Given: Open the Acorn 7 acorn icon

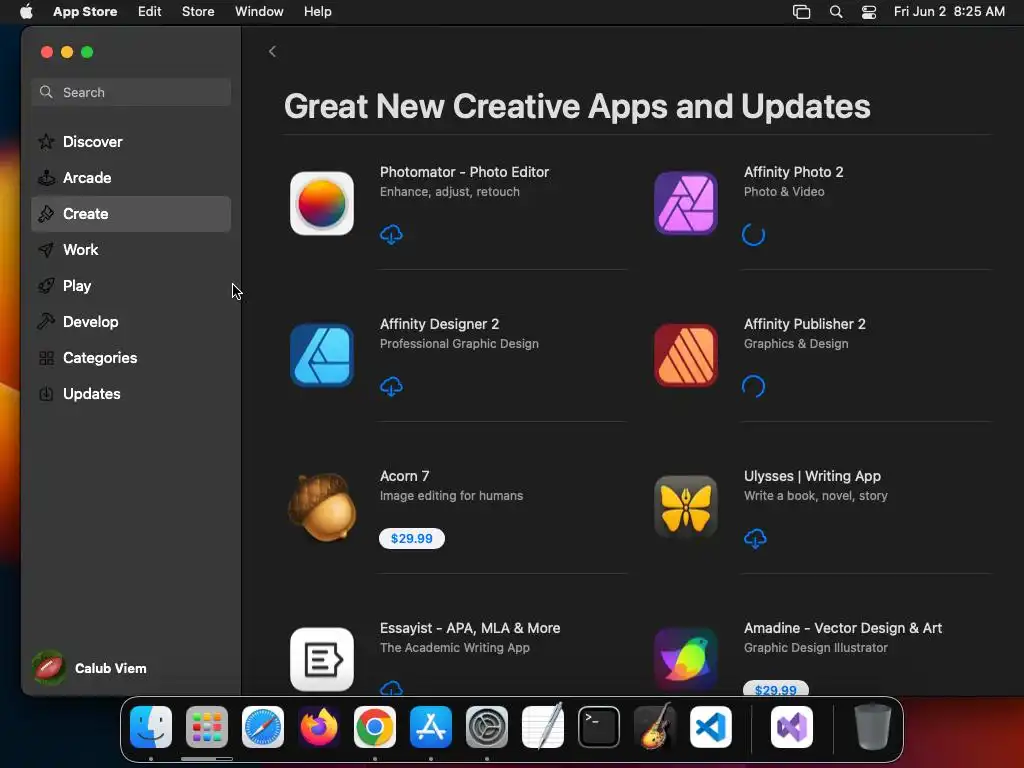Looking at the screenshot, I should coord(322,507).
